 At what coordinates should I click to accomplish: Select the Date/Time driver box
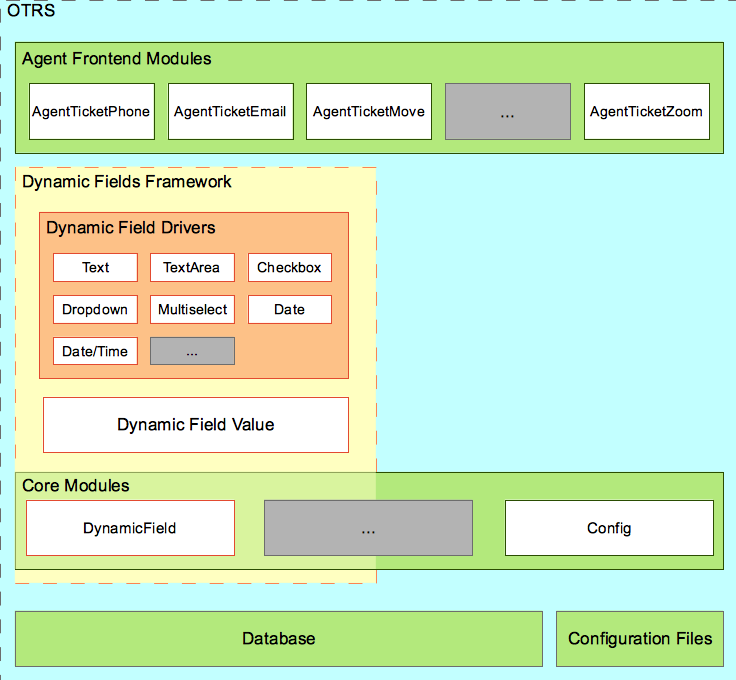click(x=95, y=351)
